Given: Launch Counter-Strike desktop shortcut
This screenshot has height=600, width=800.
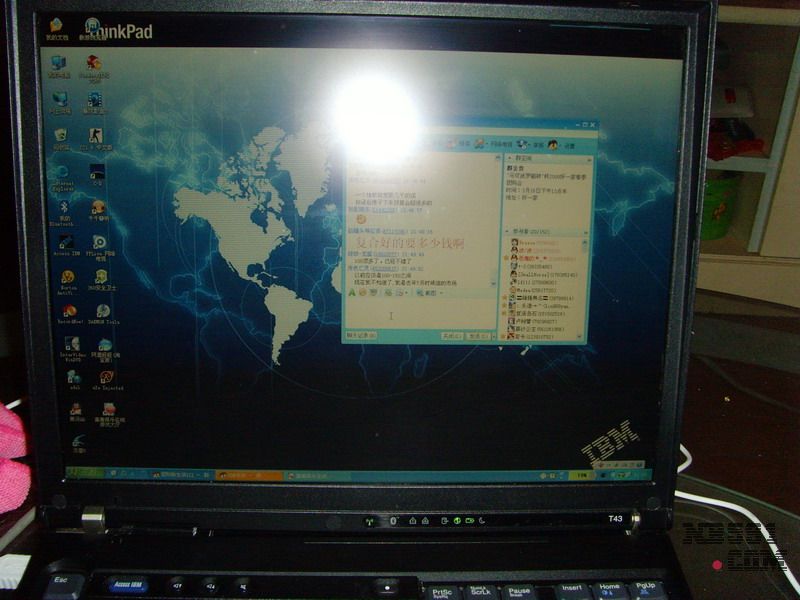Looking at the screenshot, I should [x=95, y=139].
